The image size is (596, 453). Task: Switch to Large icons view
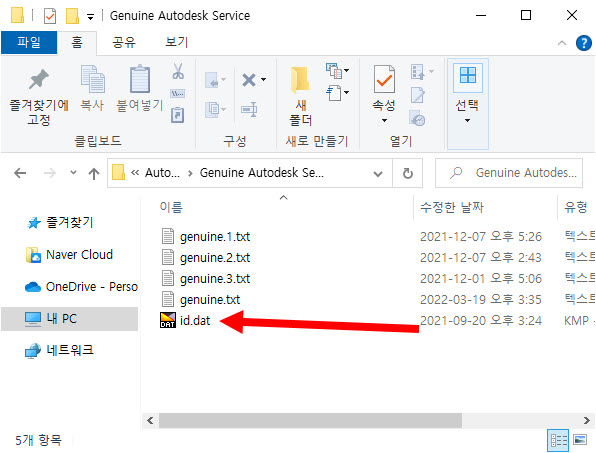click(x=580, y=440)
